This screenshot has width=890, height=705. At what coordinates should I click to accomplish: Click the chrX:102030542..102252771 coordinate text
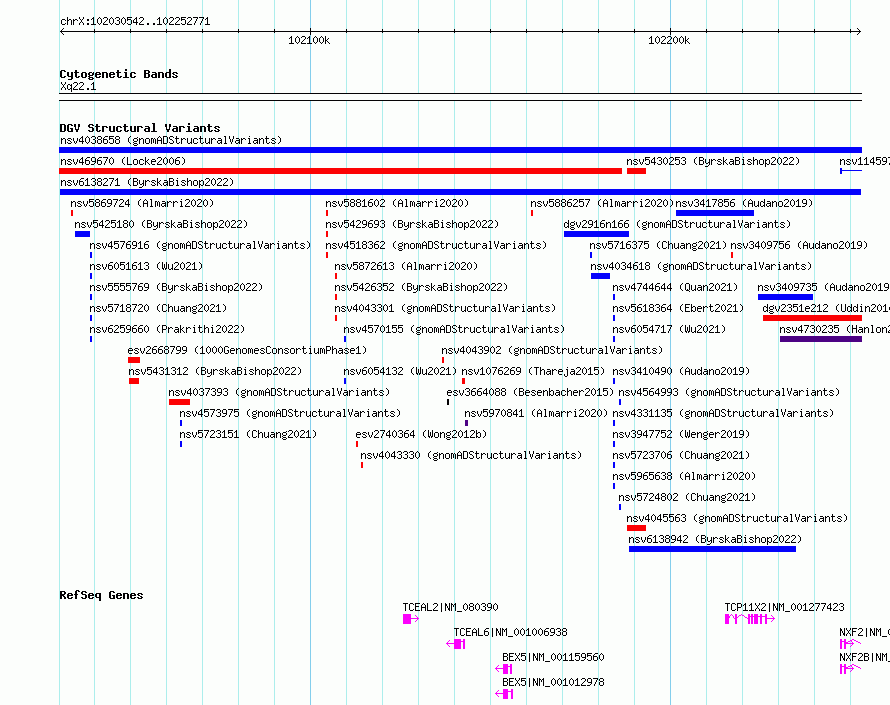135,21
